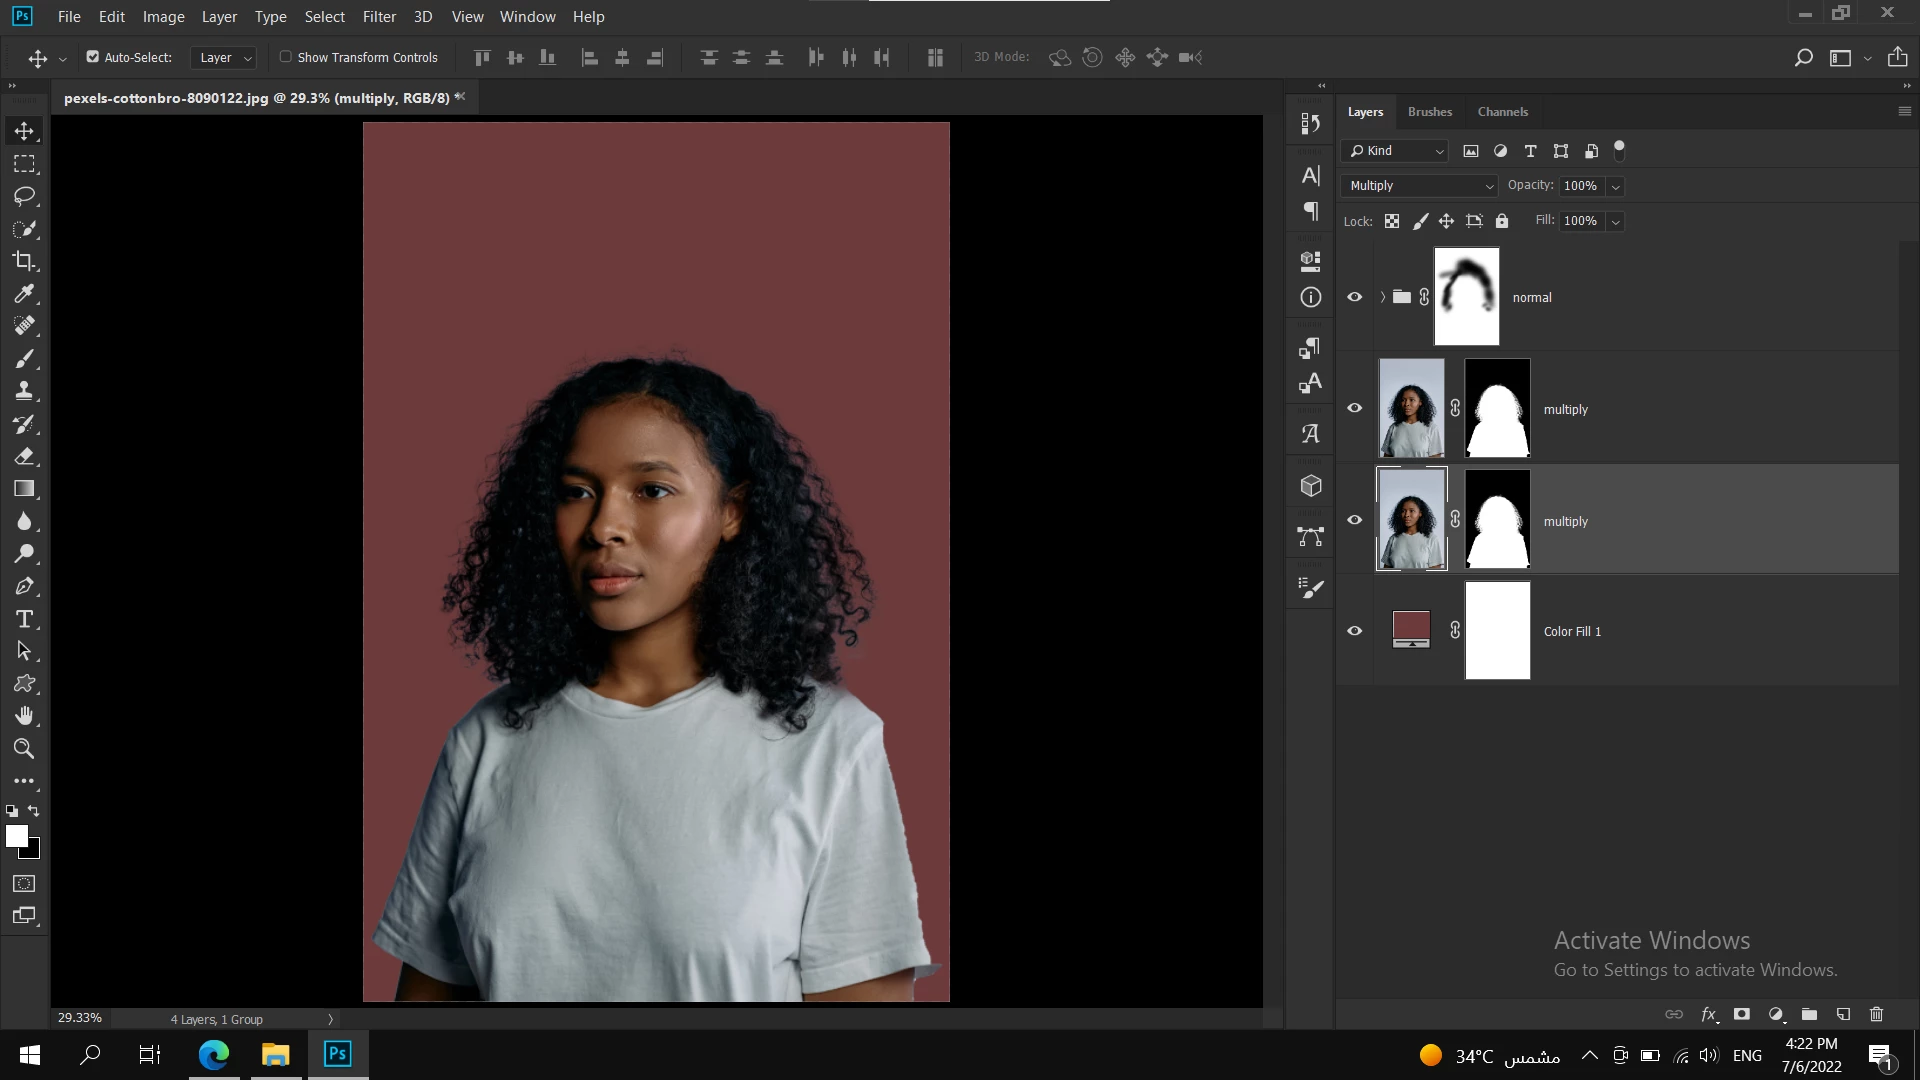Hide the normal group layer

tap(1355, 297)
